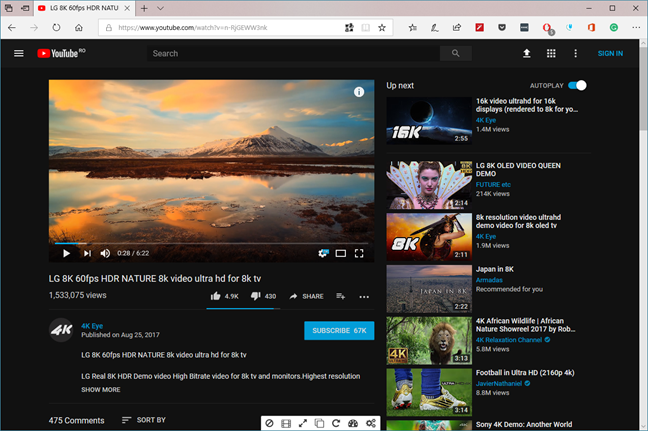Click the block (circle-slash) icon in bottom toolbar
The image size is (648, 431).
click(x=269, y=423)
